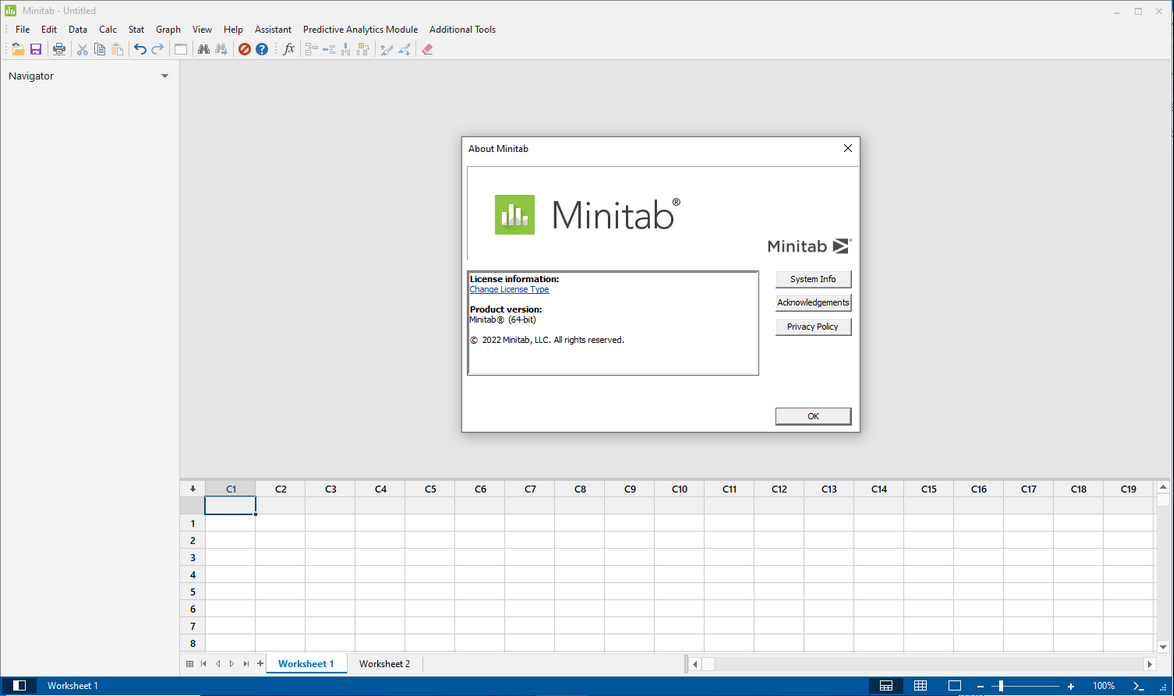Select row 4 header in worksheet
Image resolution: width=1174 pixels, height=696 pixels.
[192, 575]
